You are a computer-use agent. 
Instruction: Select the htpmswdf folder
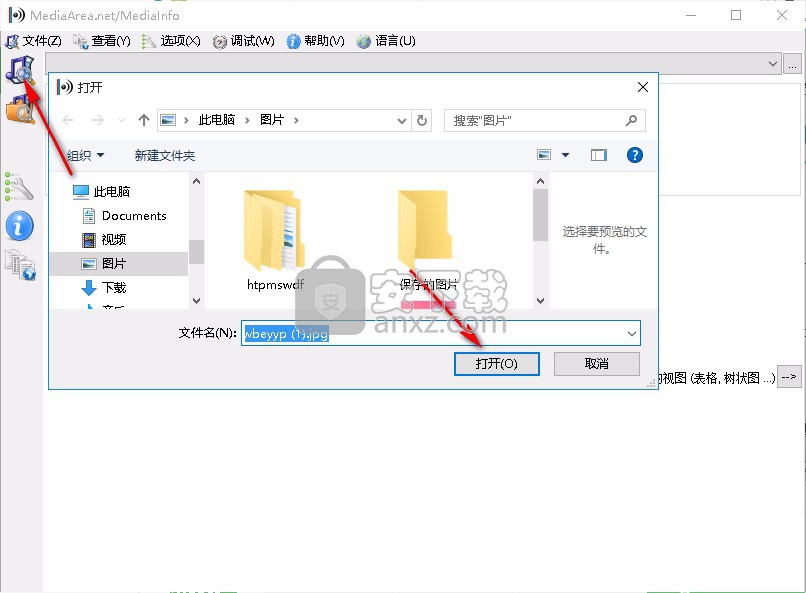[275, 235]
